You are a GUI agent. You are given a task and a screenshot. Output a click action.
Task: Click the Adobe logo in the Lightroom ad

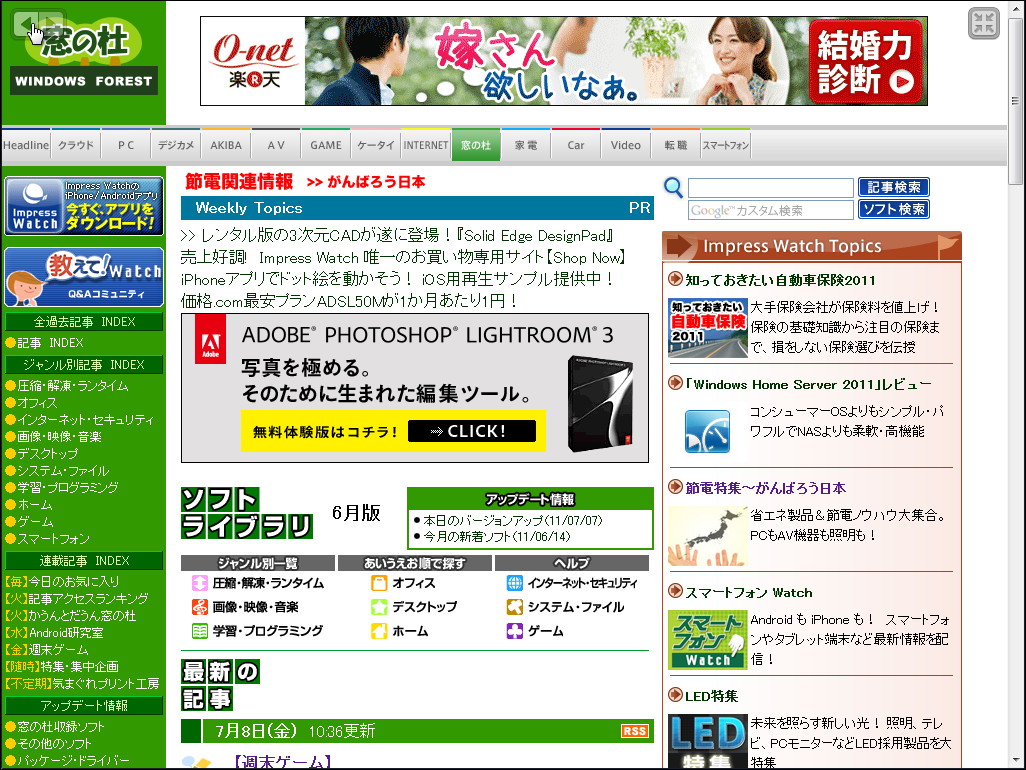pos(210,339)
